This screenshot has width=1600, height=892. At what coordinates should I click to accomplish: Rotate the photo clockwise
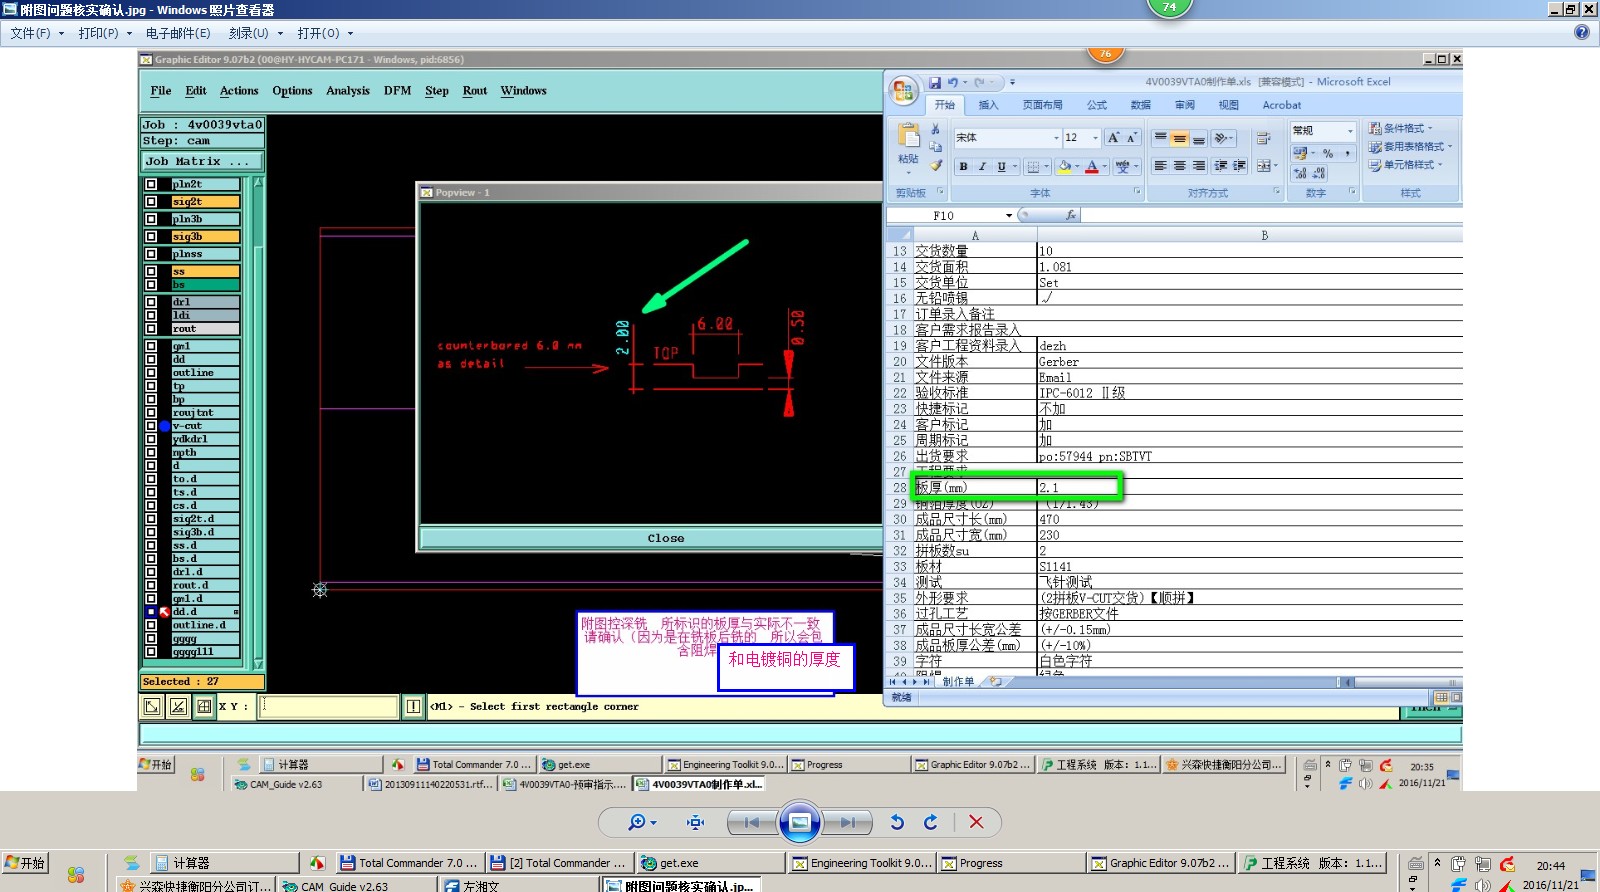931,822
